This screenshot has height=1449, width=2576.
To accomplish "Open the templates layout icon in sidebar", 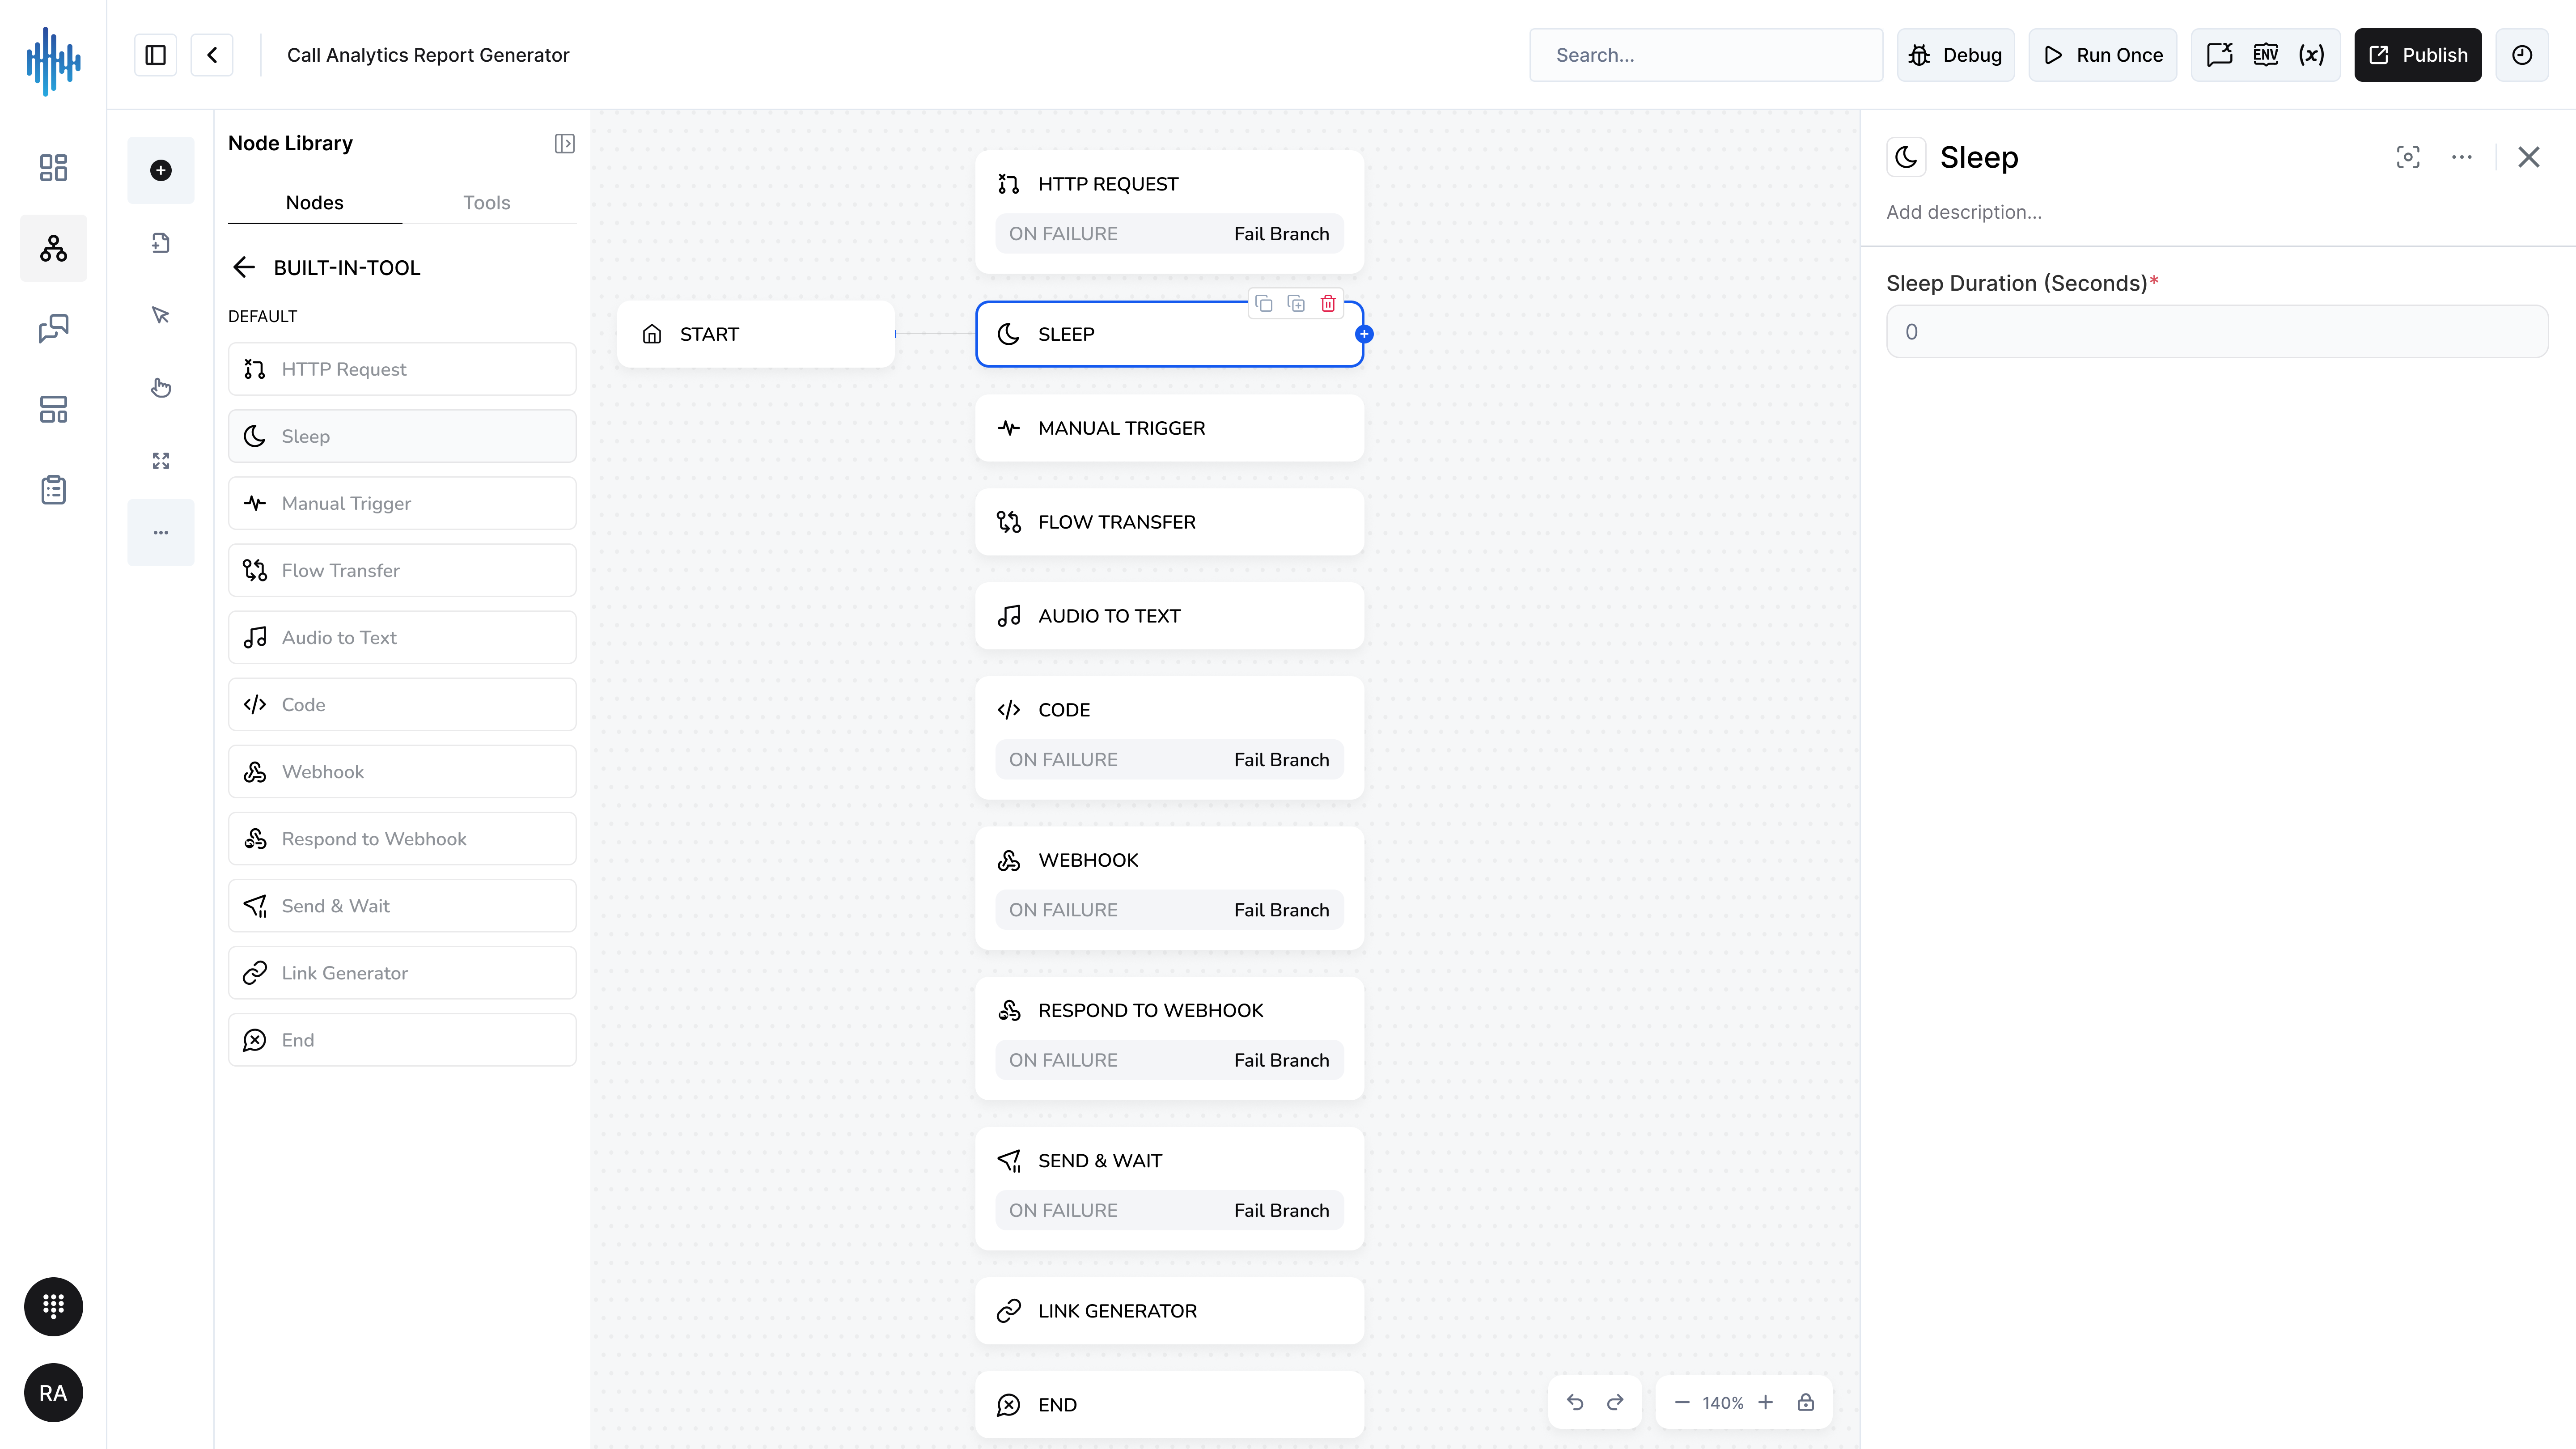I will coord(53,409).
